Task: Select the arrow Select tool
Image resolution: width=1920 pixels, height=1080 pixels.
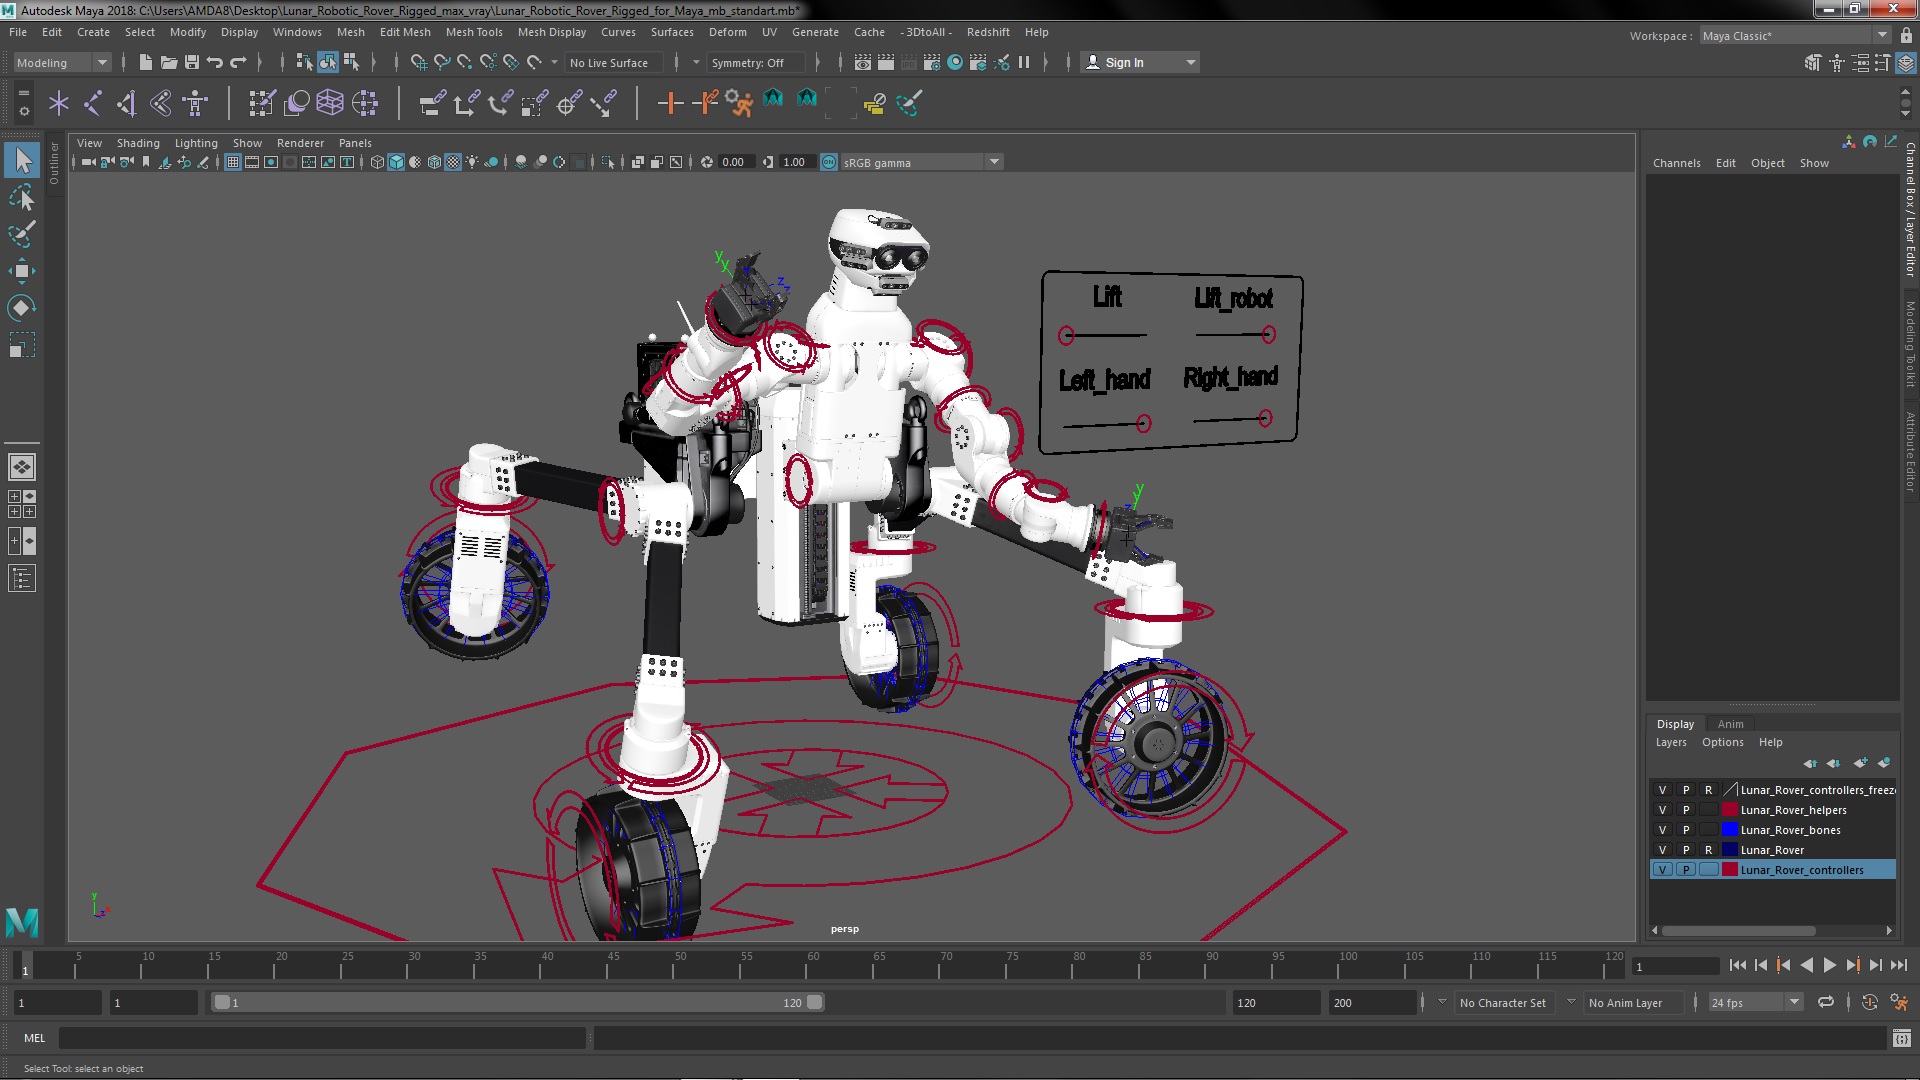Action: (x=22, y=160)
